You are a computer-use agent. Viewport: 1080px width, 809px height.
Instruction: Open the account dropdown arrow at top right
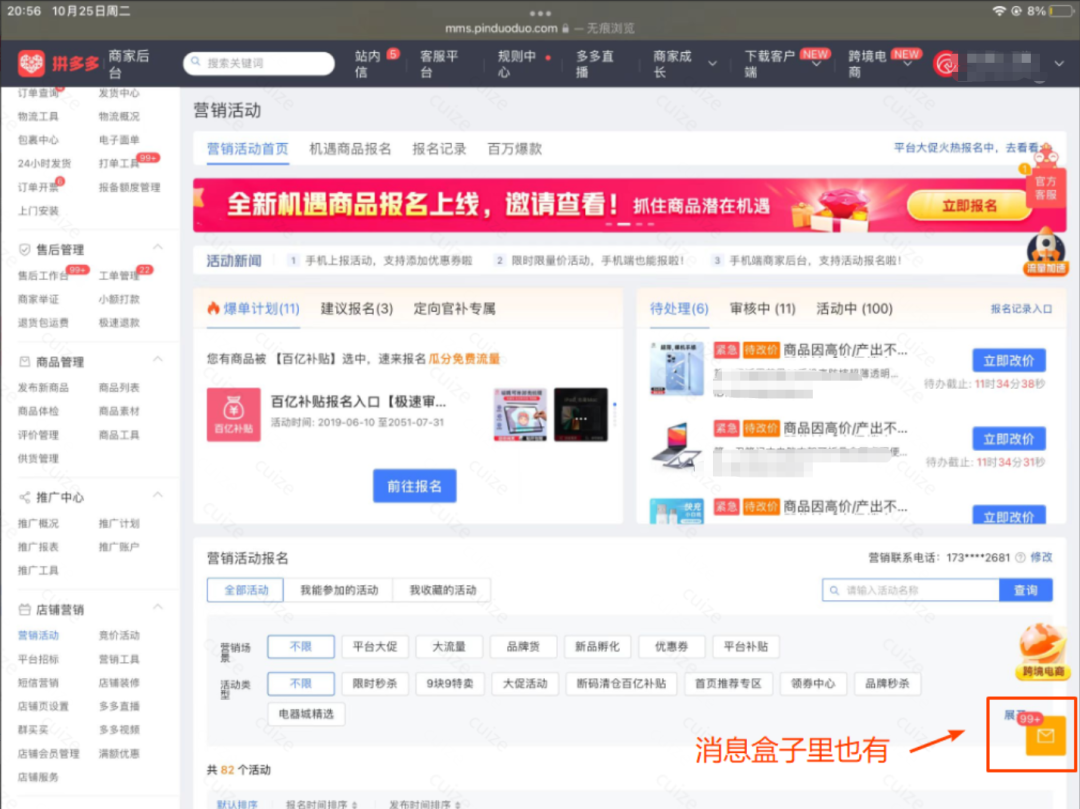(1059, 63)
